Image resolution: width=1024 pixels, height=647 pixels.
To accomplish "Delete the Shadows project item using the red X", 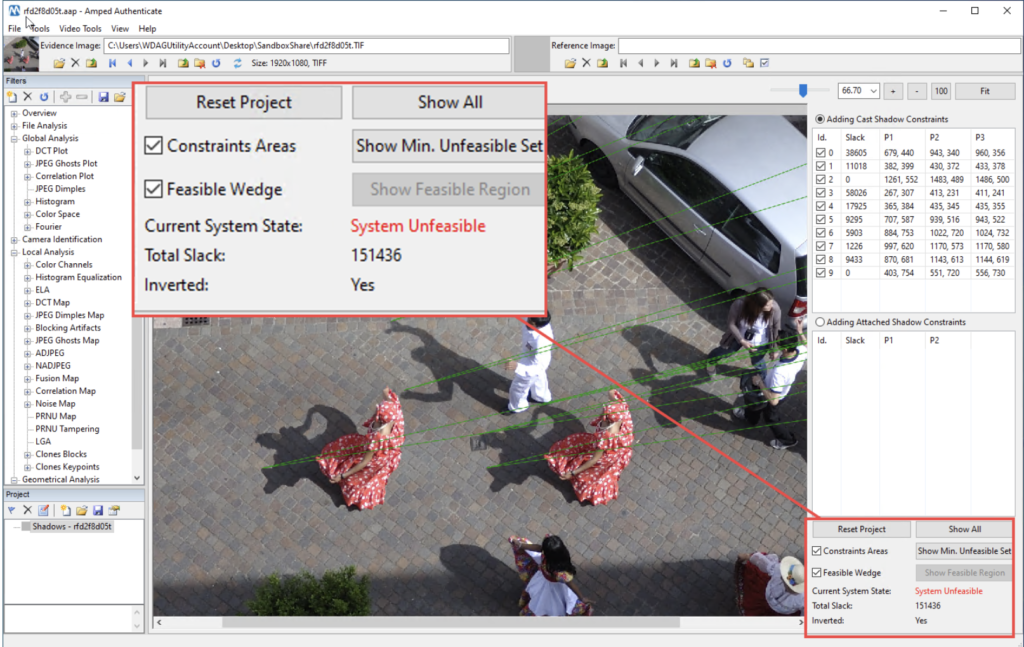I will [x=26, y=510].
